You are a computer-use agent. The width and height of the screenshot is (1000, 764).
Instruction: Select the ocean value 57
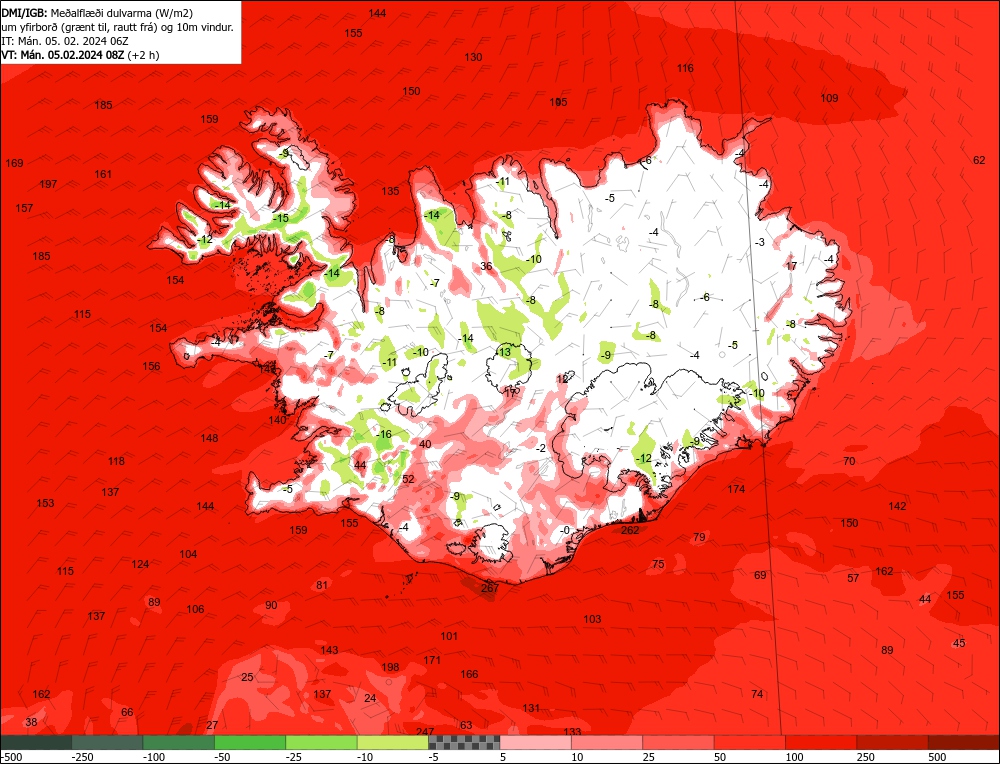853,579
